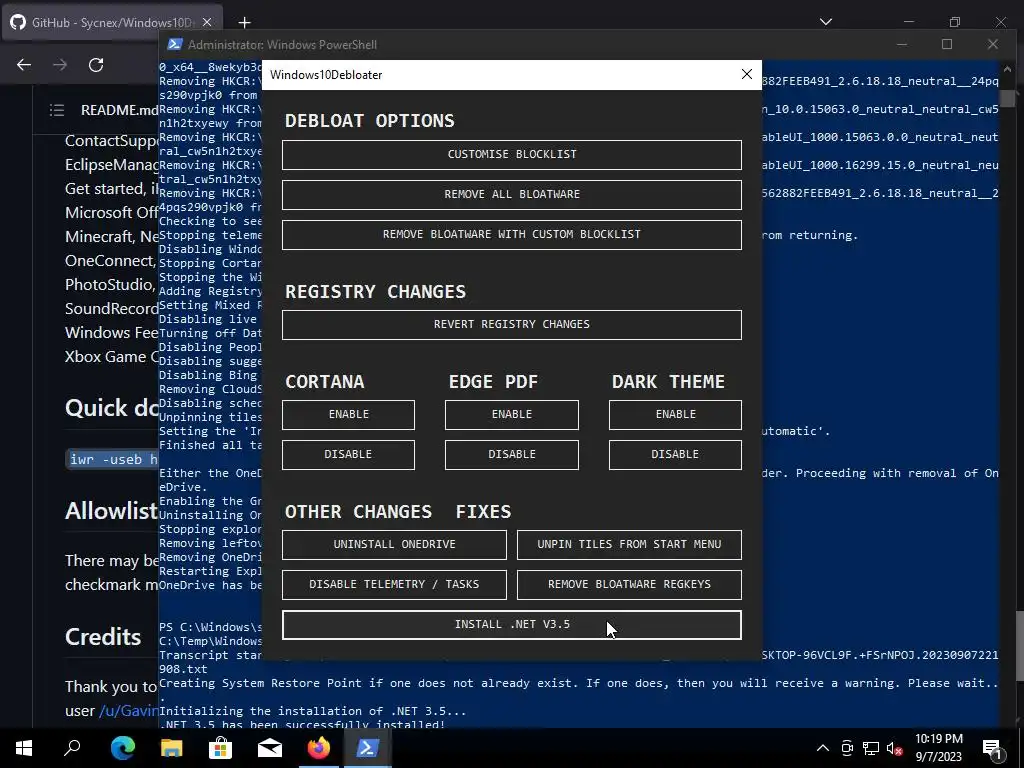
Task: Click PowerShell taskbar icon
Action: 367,748
